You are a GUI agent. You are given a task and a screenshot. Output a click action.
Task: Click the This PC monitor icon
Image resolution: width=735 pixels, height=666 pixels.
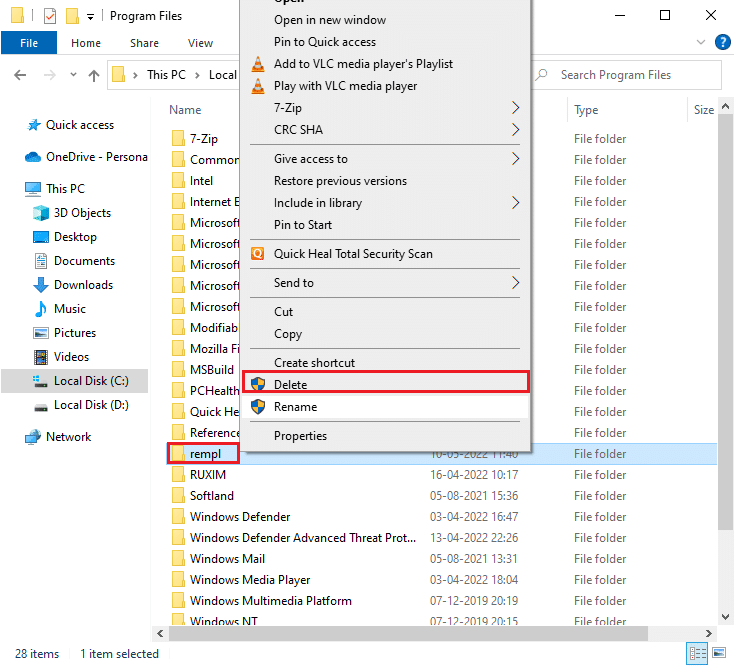click(x=33, y=189)
